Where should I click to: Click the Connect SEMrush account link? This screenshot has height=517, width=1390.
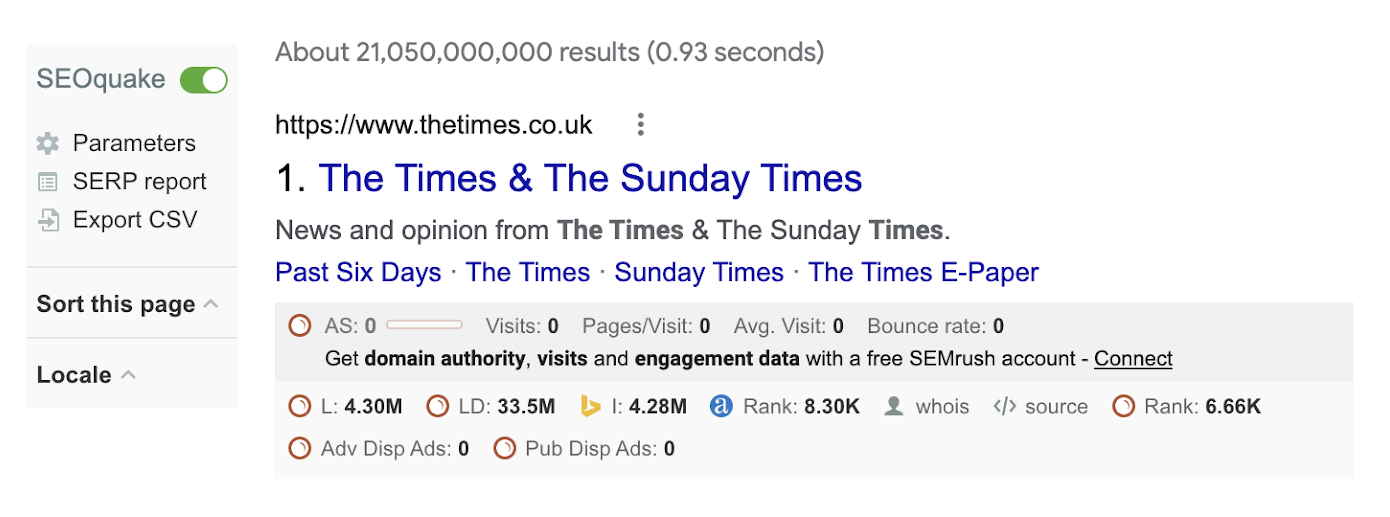(1133, 358)
